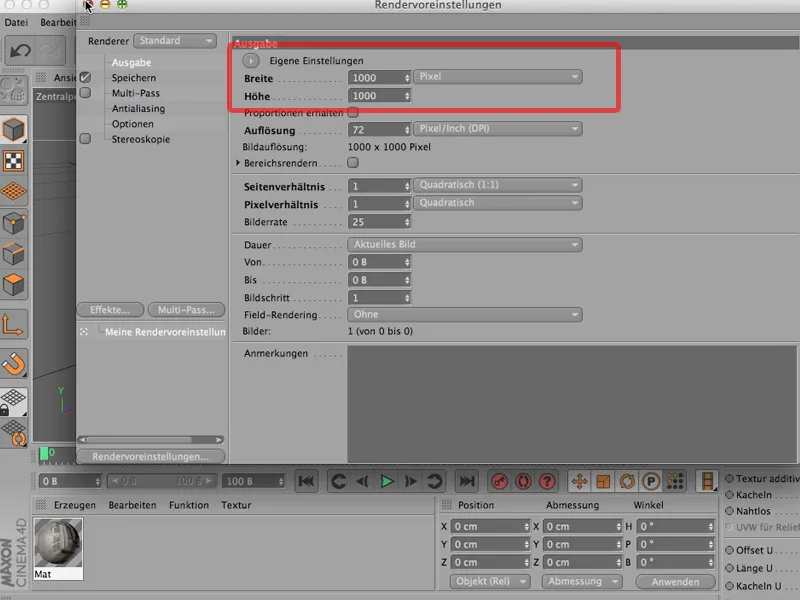Toggle the Stereoskopie checkbox

pos(85,139)
